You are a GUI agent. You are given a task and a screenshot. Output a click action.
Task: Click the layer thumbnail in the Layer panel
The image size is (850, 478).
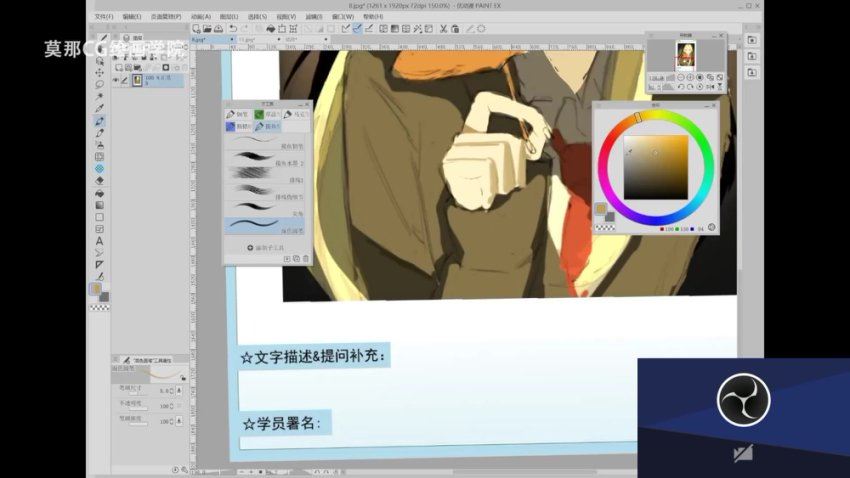tap(137, 80)
